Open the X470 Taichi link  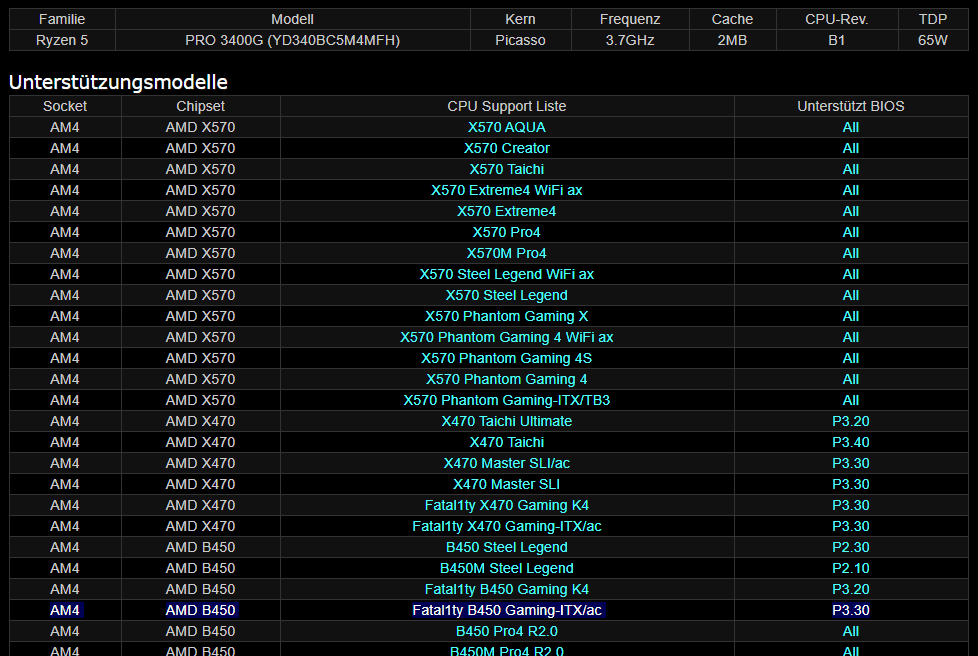(506, 442)
